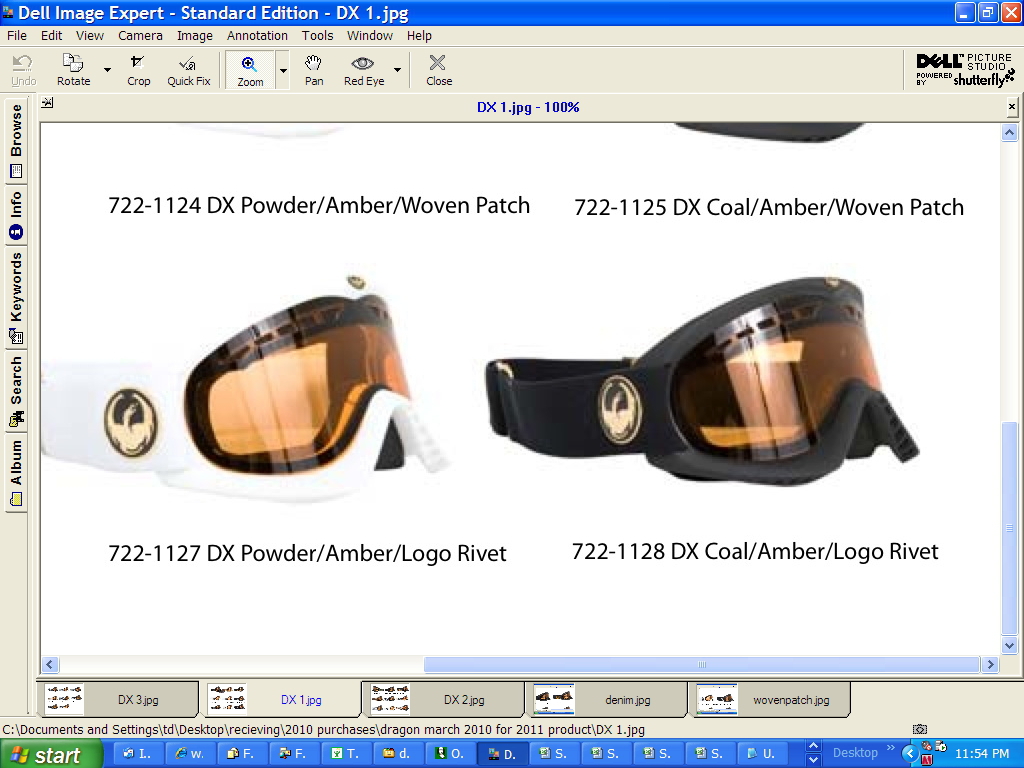Open the Browse side tab
The image size is (1024, 768).
tap(16, 140)
